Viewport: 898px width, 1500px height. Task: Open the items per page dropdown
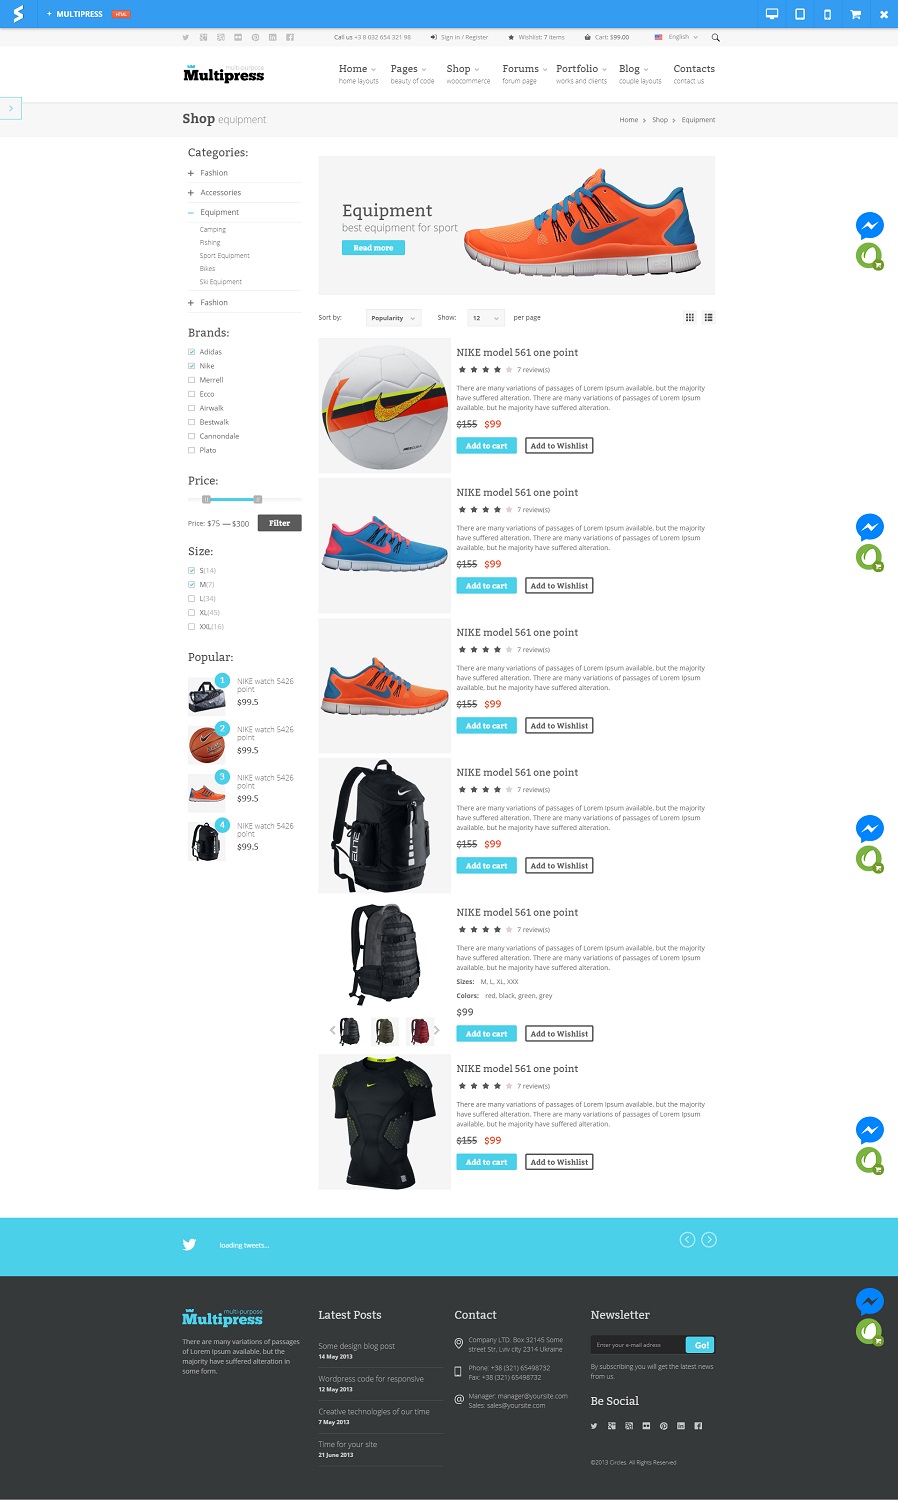pos(486,318)
